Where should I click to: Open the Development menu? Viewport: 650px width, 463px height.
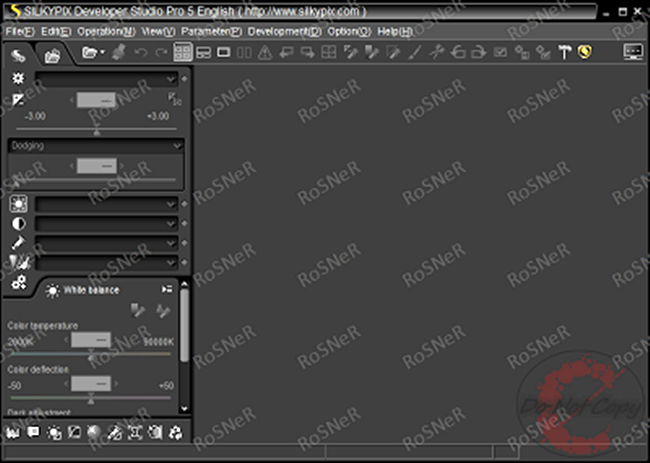[284, 31]
